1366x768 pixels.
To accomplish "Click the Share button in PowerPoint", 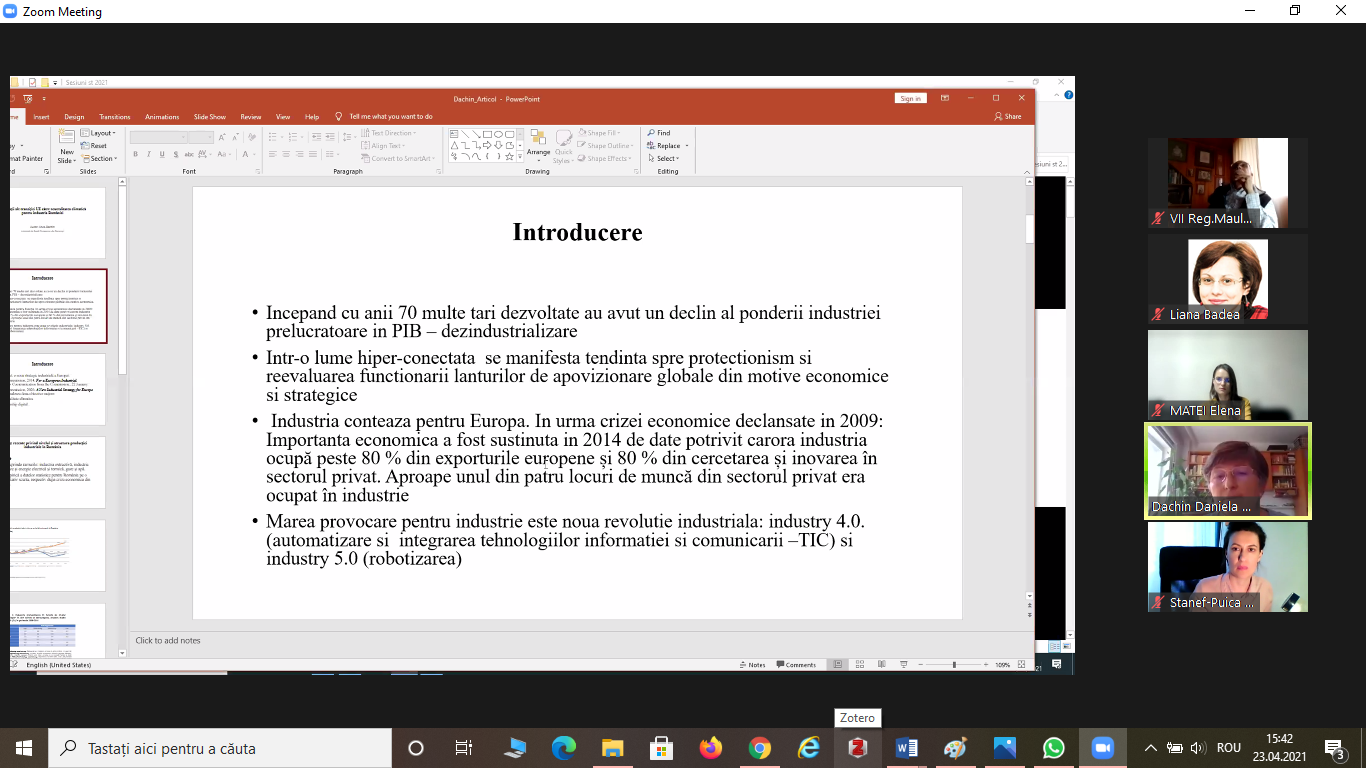I will click(1008, 117).
